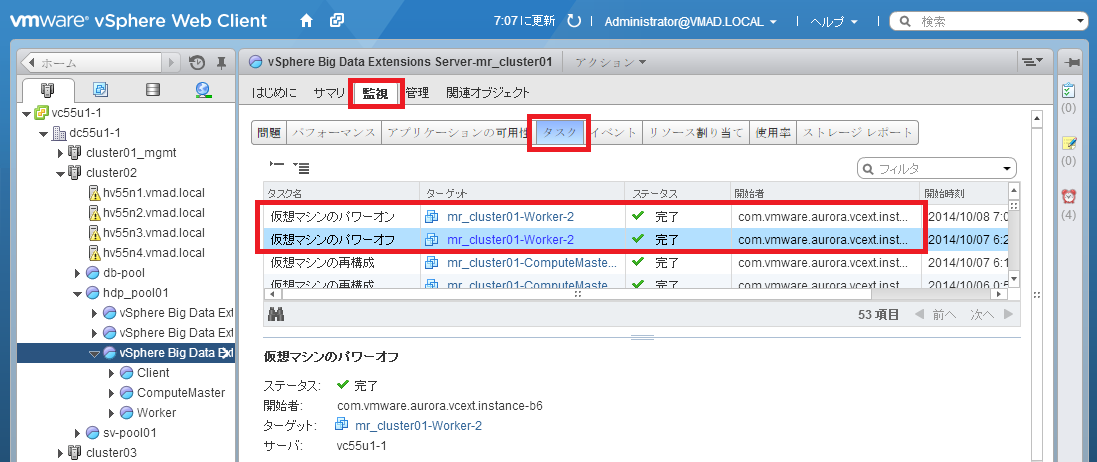The height and width of the screenshot is (462, 1097).
Task: Open the 使用率 sub-tab
Action: (773, 132)
